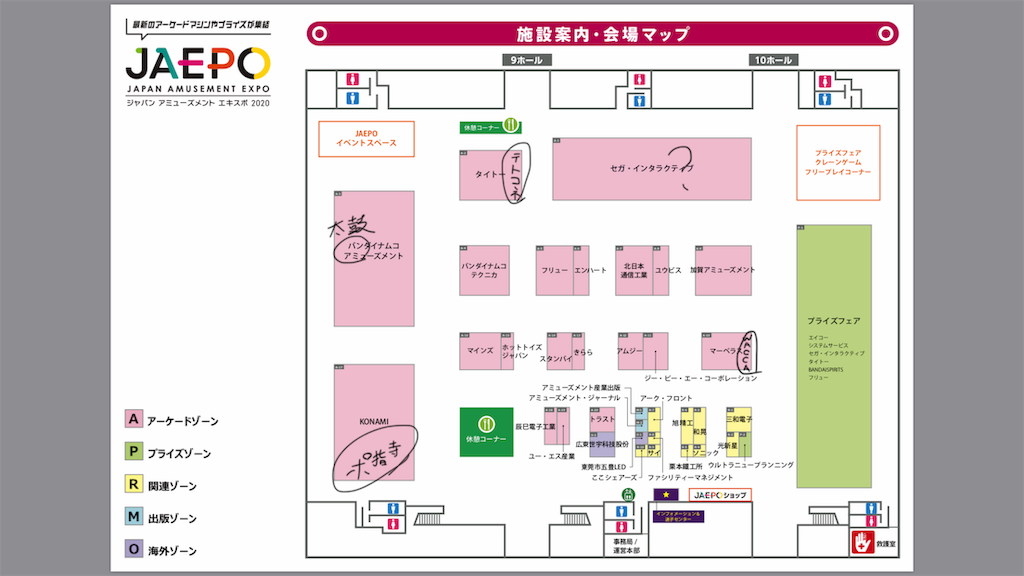
Task: Click the フリュー booth
Action: click(x=554, y=270)
